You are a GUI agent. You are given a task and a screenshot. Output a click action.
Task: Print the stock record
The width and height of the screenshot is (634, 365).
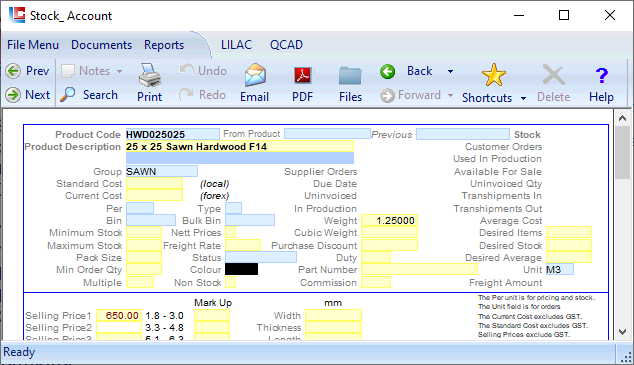click(x=150, y=83)
